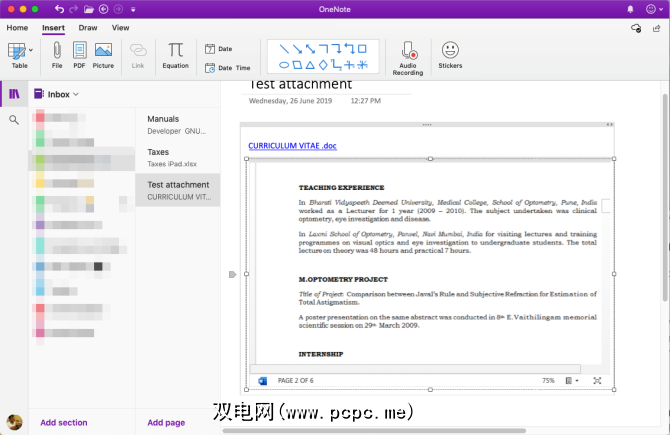The width and height of the screenshot is (670, 435).
Task: Open the search magnifier in the sidebar
Action: [x=14, y=120]
